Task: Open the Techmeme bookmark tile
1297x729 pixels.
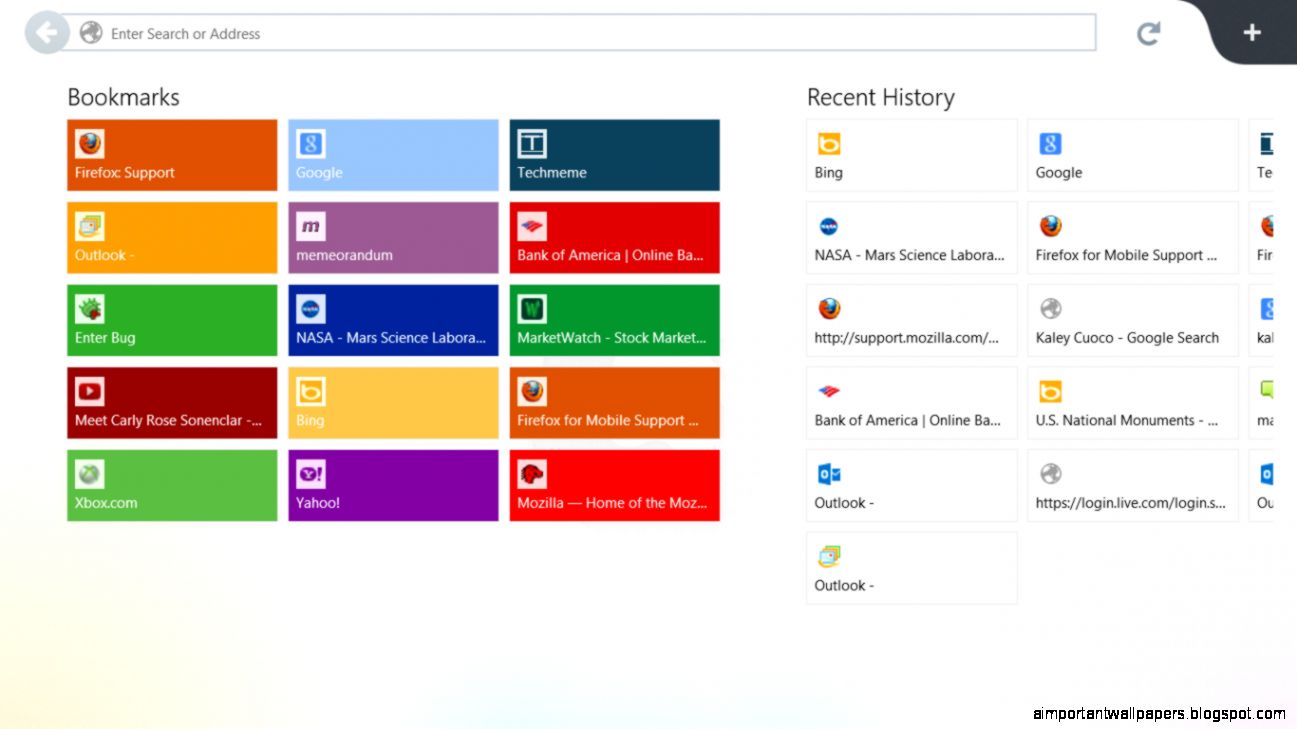Action: [x=614, y=155]
